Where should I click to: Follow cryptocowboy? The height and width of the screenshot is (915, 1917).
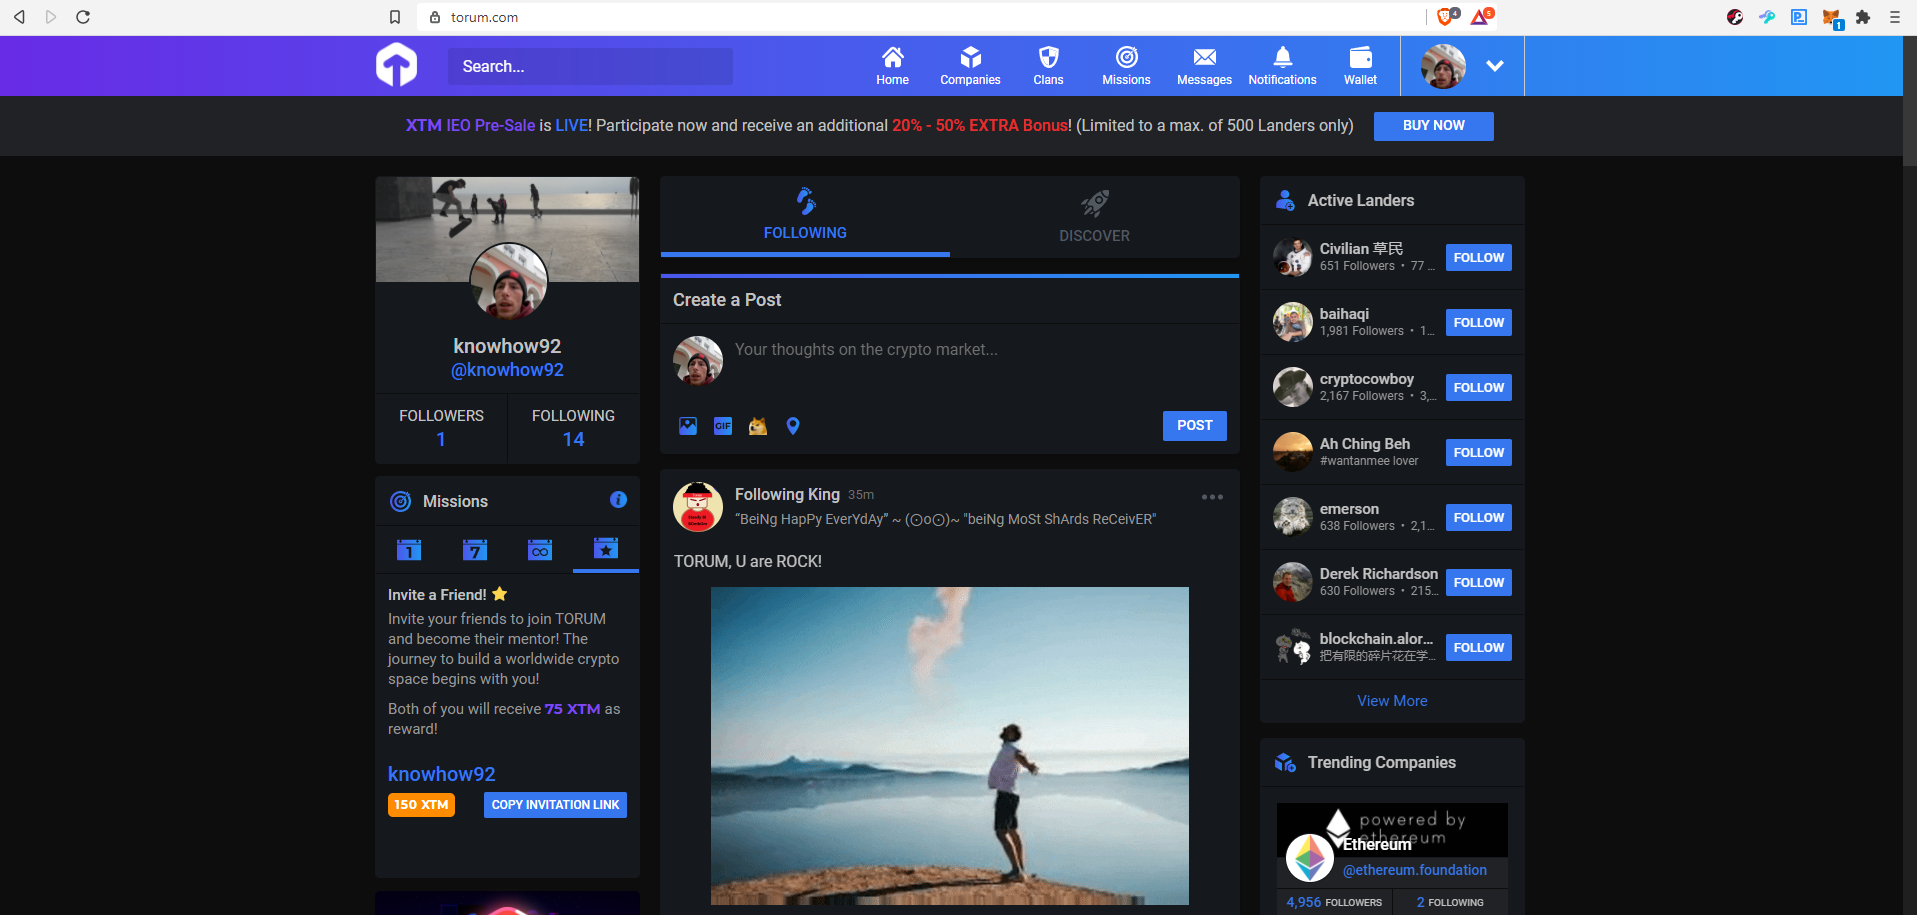point(1478,388)
